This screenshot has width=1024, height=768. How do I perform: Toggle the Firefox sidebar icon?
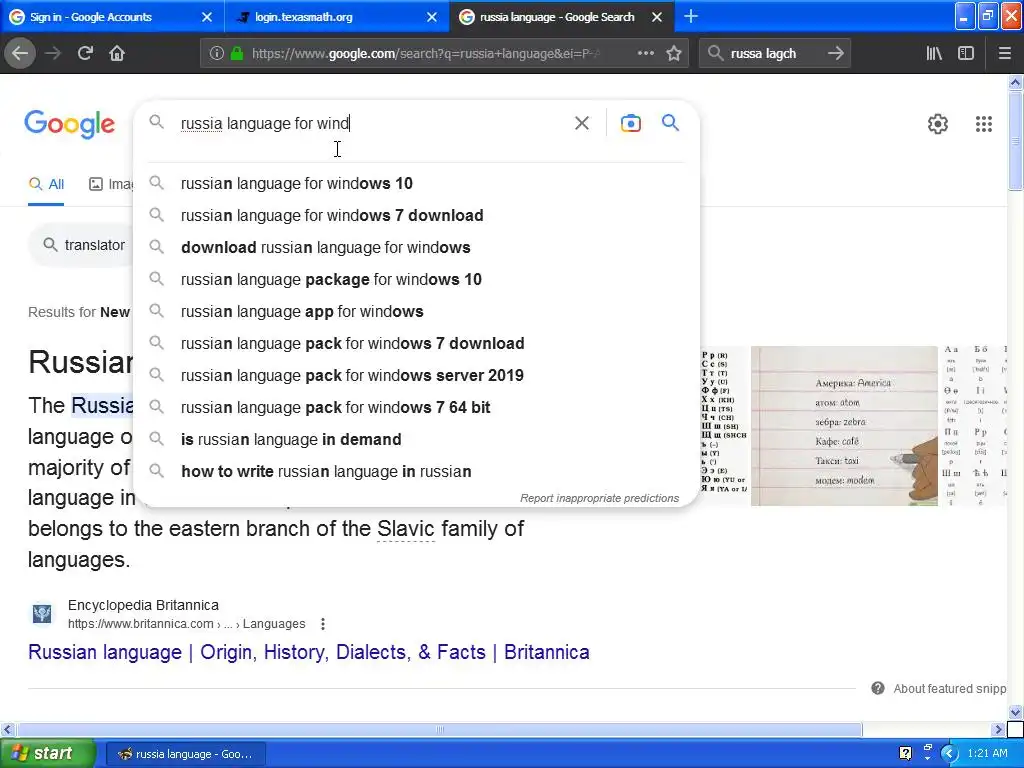click(966, 53)
